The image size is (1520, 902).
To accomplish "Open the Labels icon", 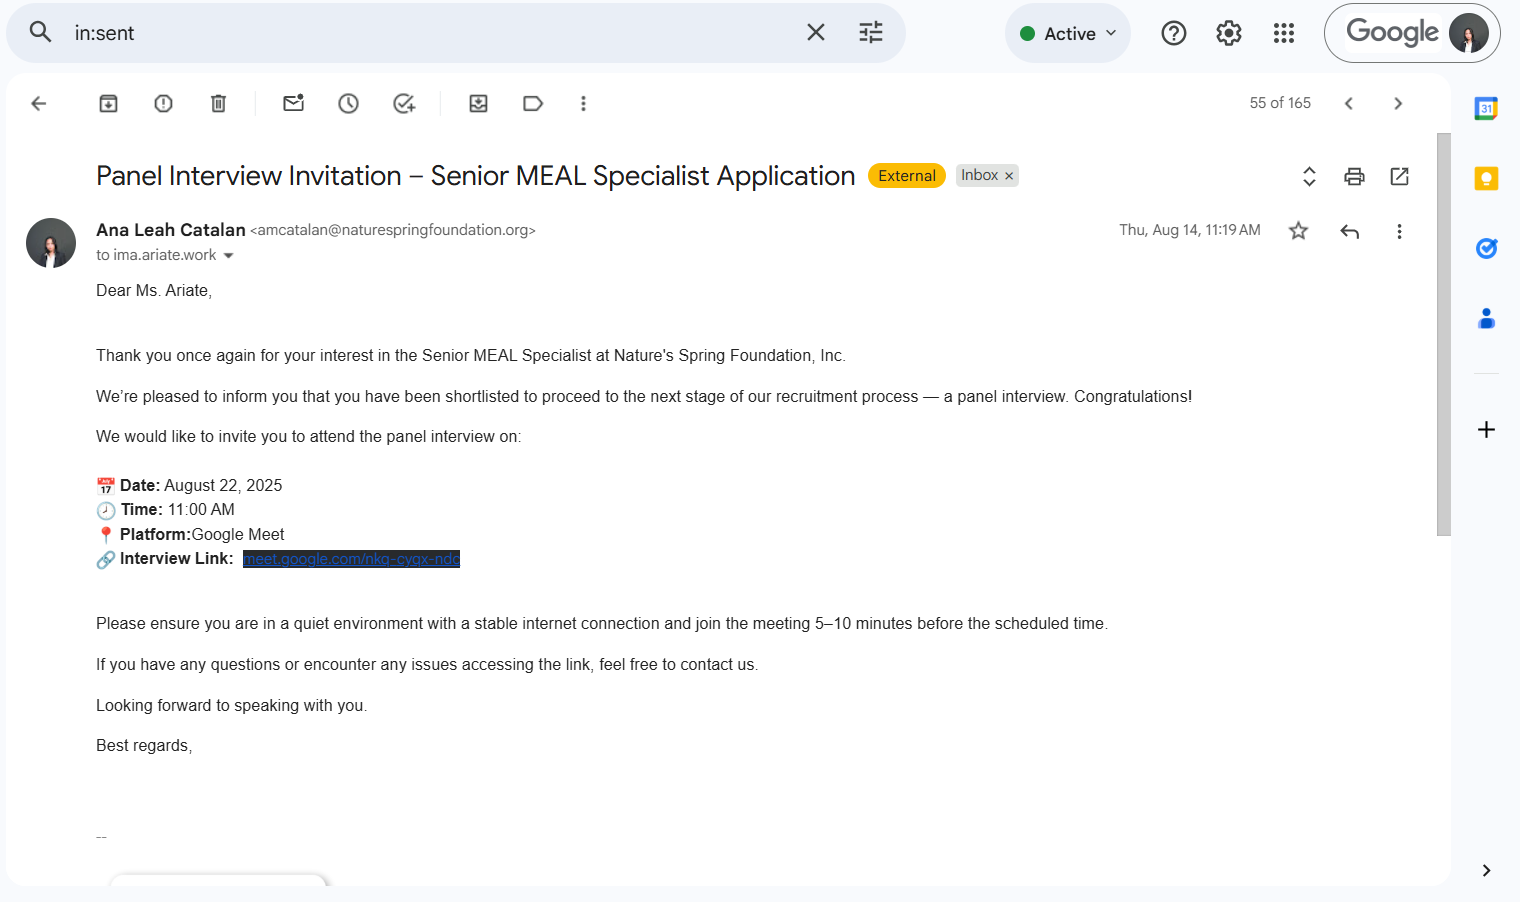I will 533,103.
